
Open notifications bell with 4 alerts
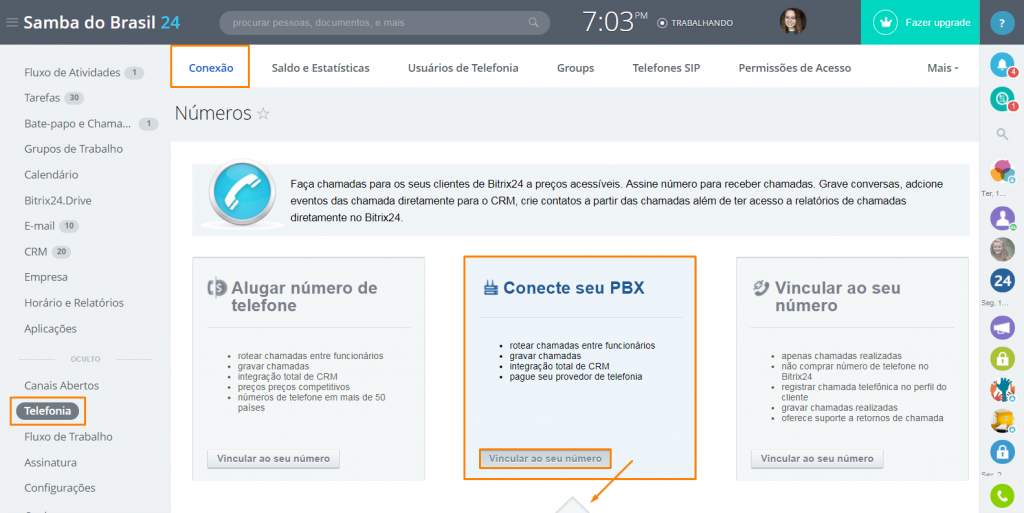coord(1002,64)
